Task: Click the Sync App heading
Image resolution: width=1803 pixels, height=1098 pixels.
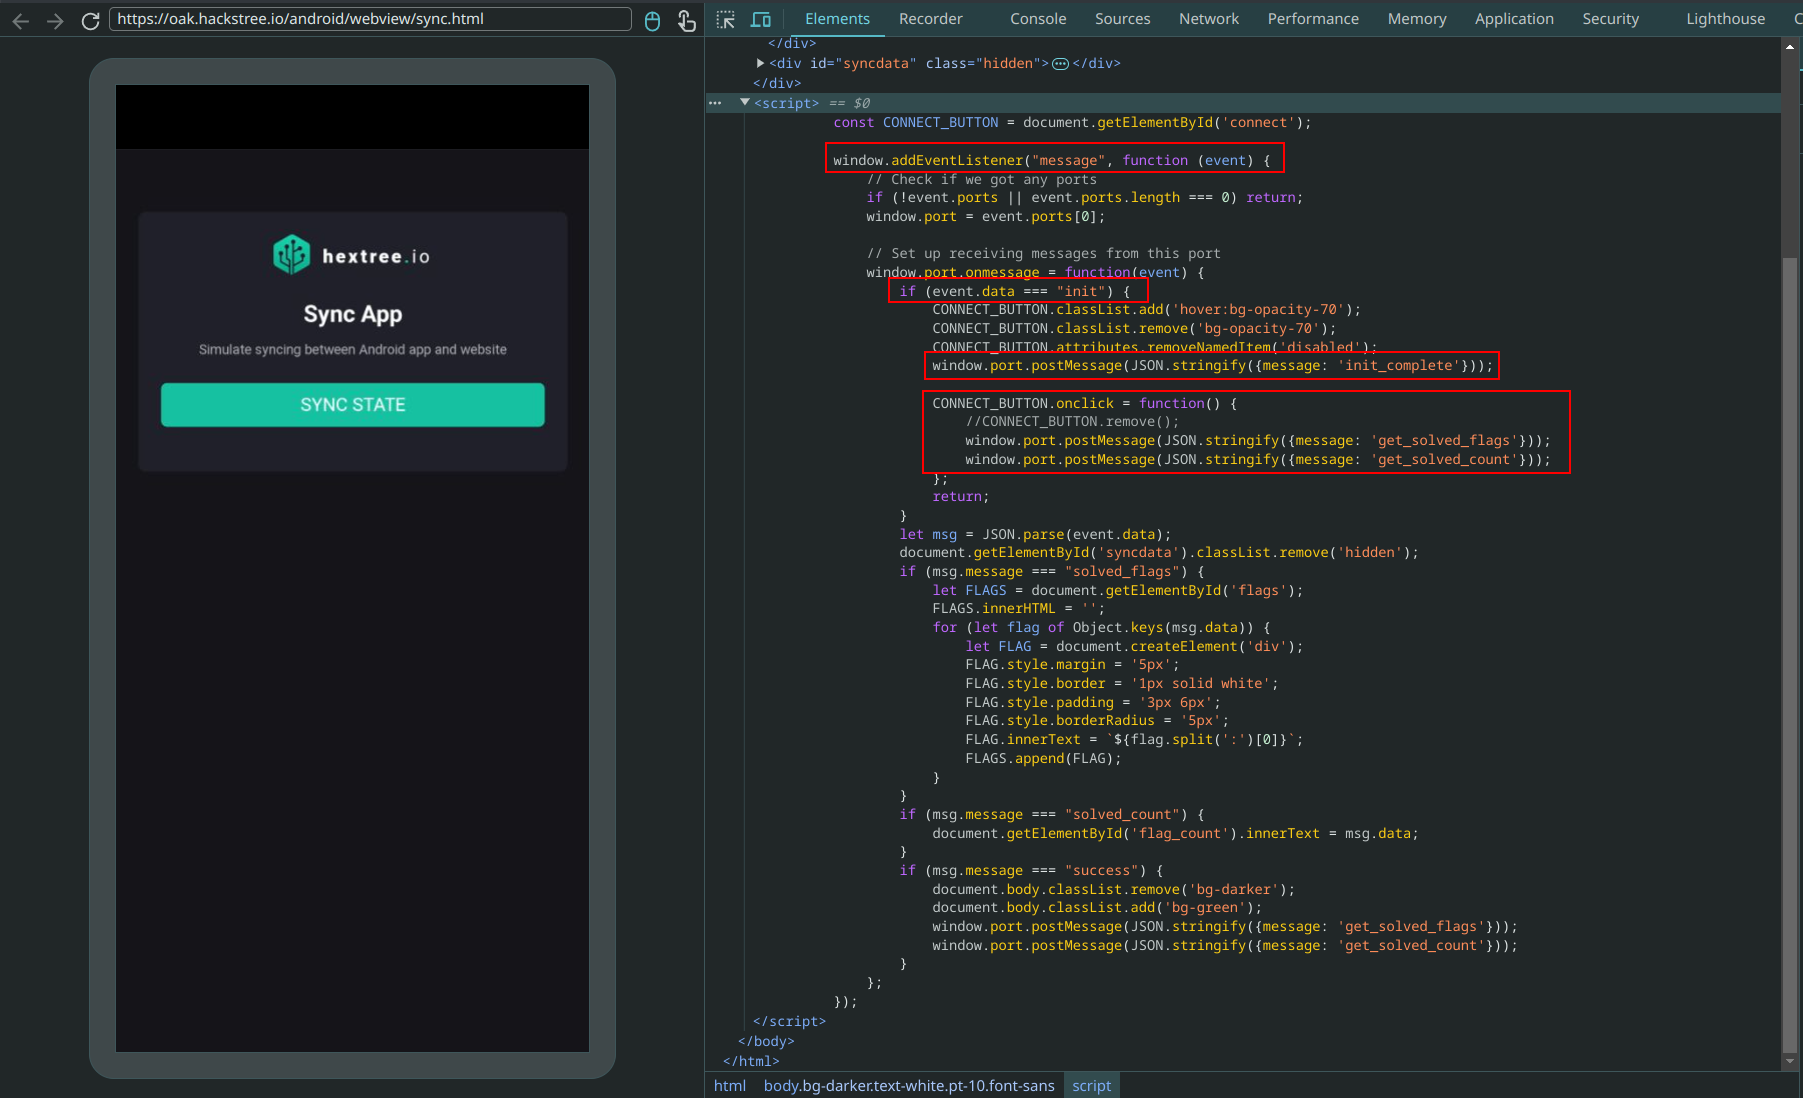Action: pyautogui.click(x=352, y=314)
